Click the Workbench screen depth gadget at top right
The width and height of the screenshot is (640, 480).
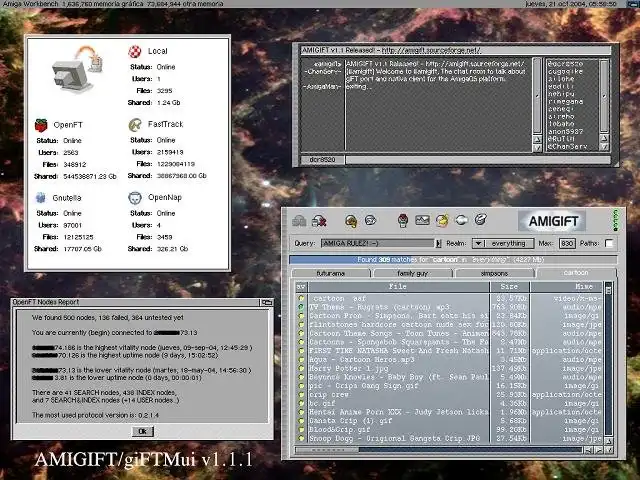pos(632,4)
